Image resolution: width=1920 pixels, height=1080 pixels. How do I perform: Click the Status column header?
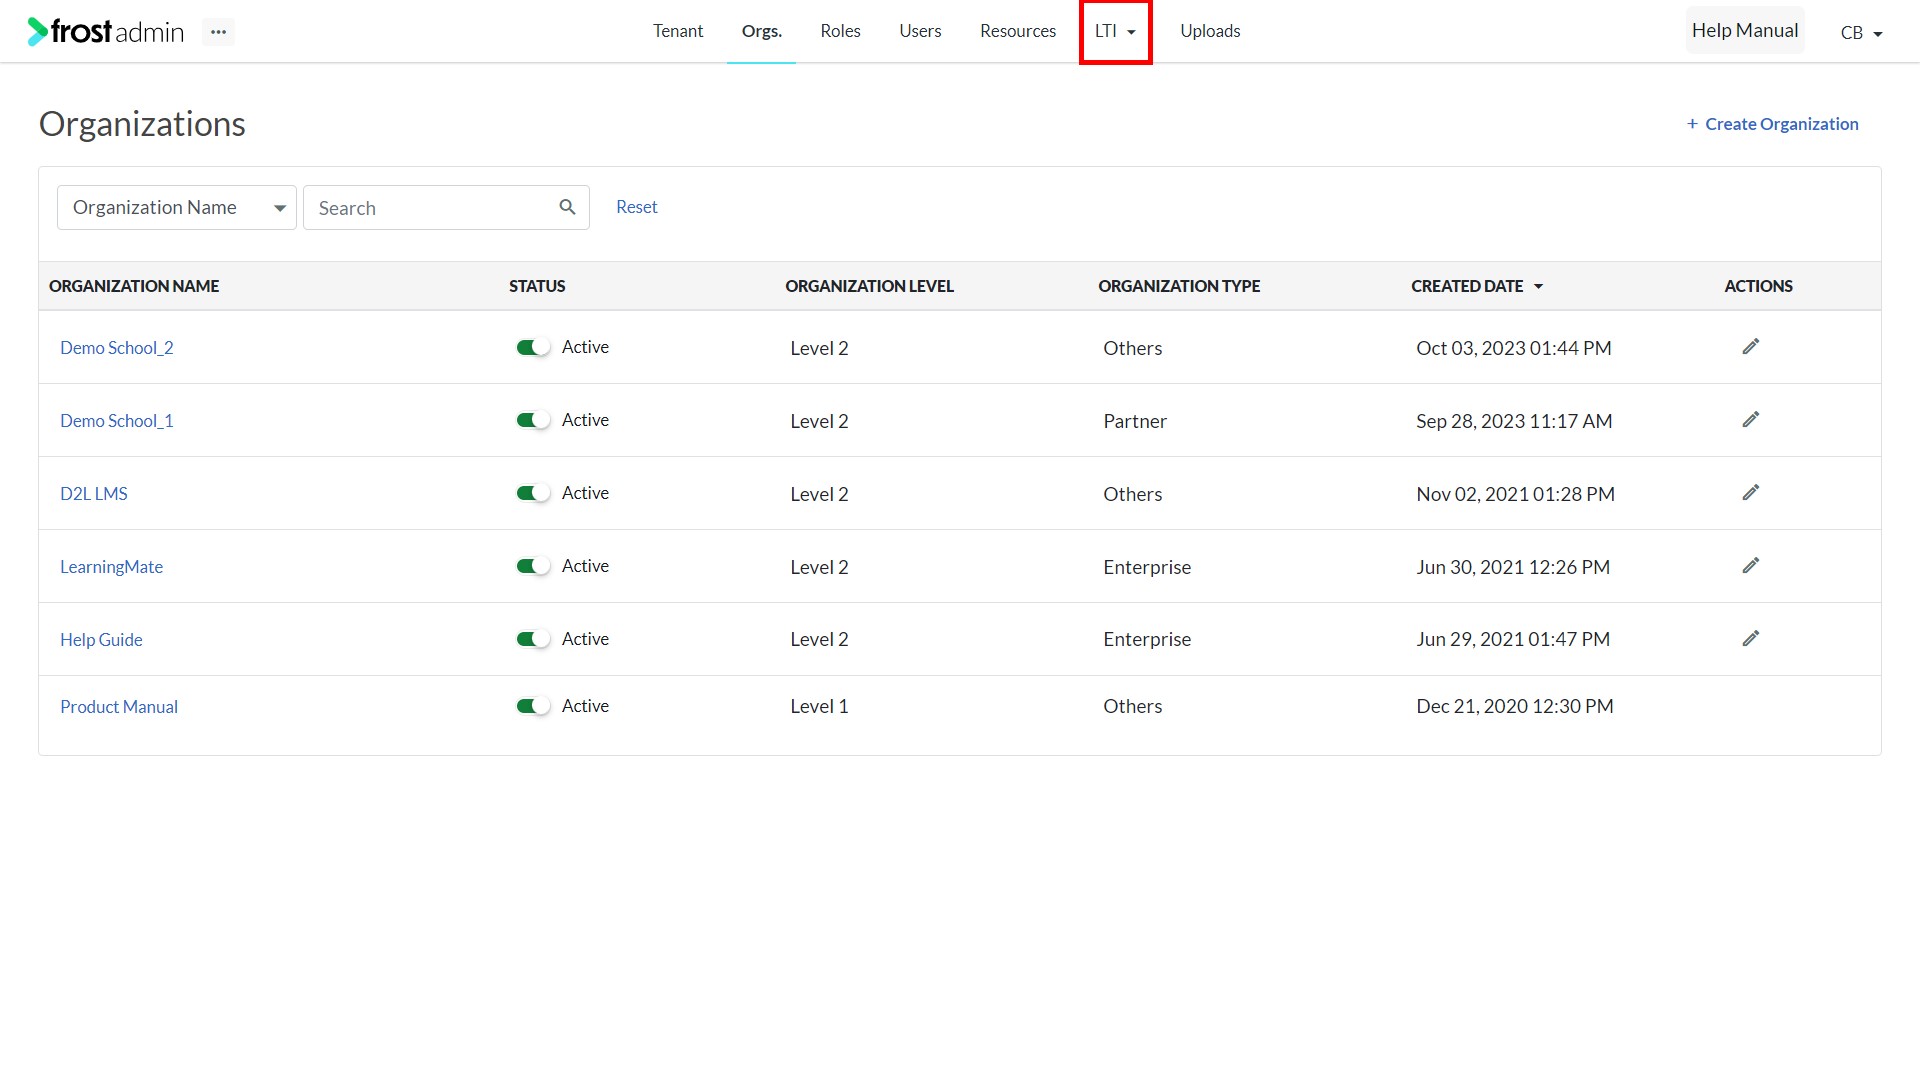click(537, 286)
